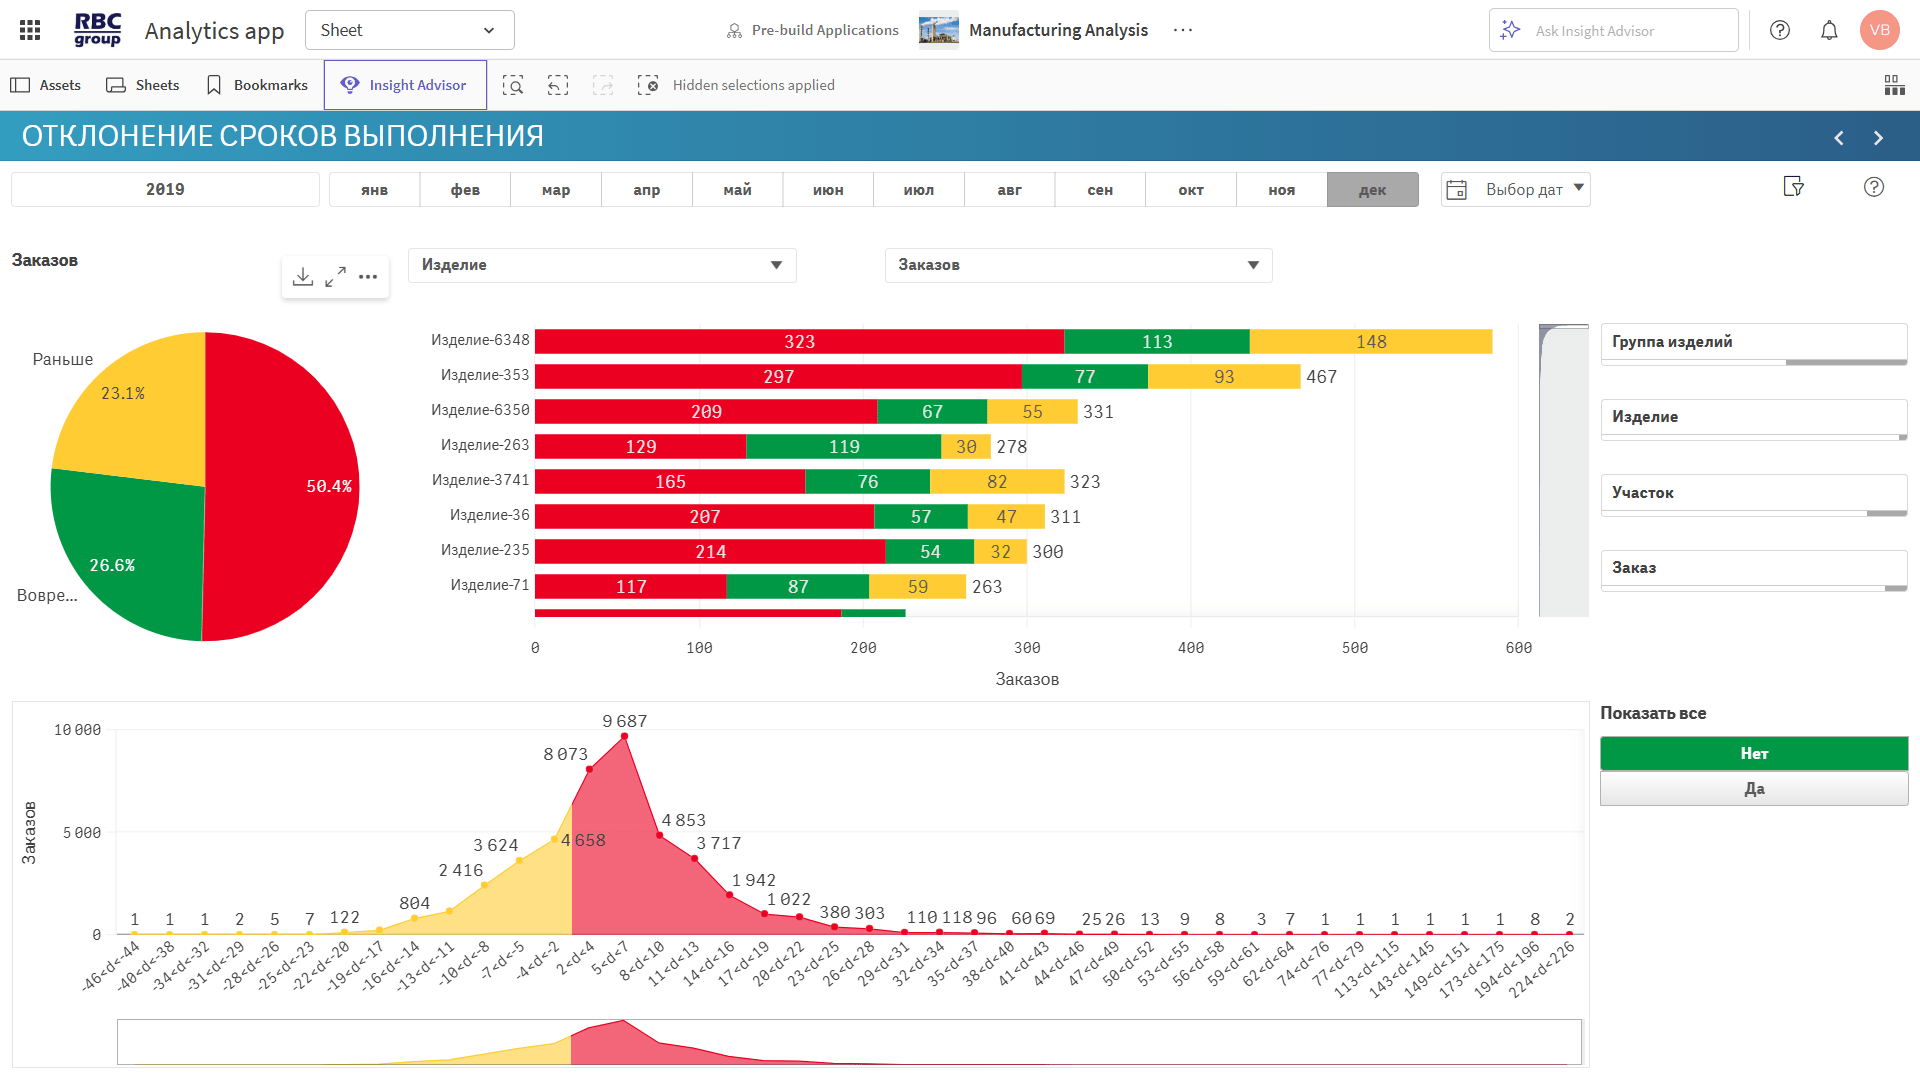Switch to Insight Advisor tab
1920x1080 pixels.
tap(405, 85)
